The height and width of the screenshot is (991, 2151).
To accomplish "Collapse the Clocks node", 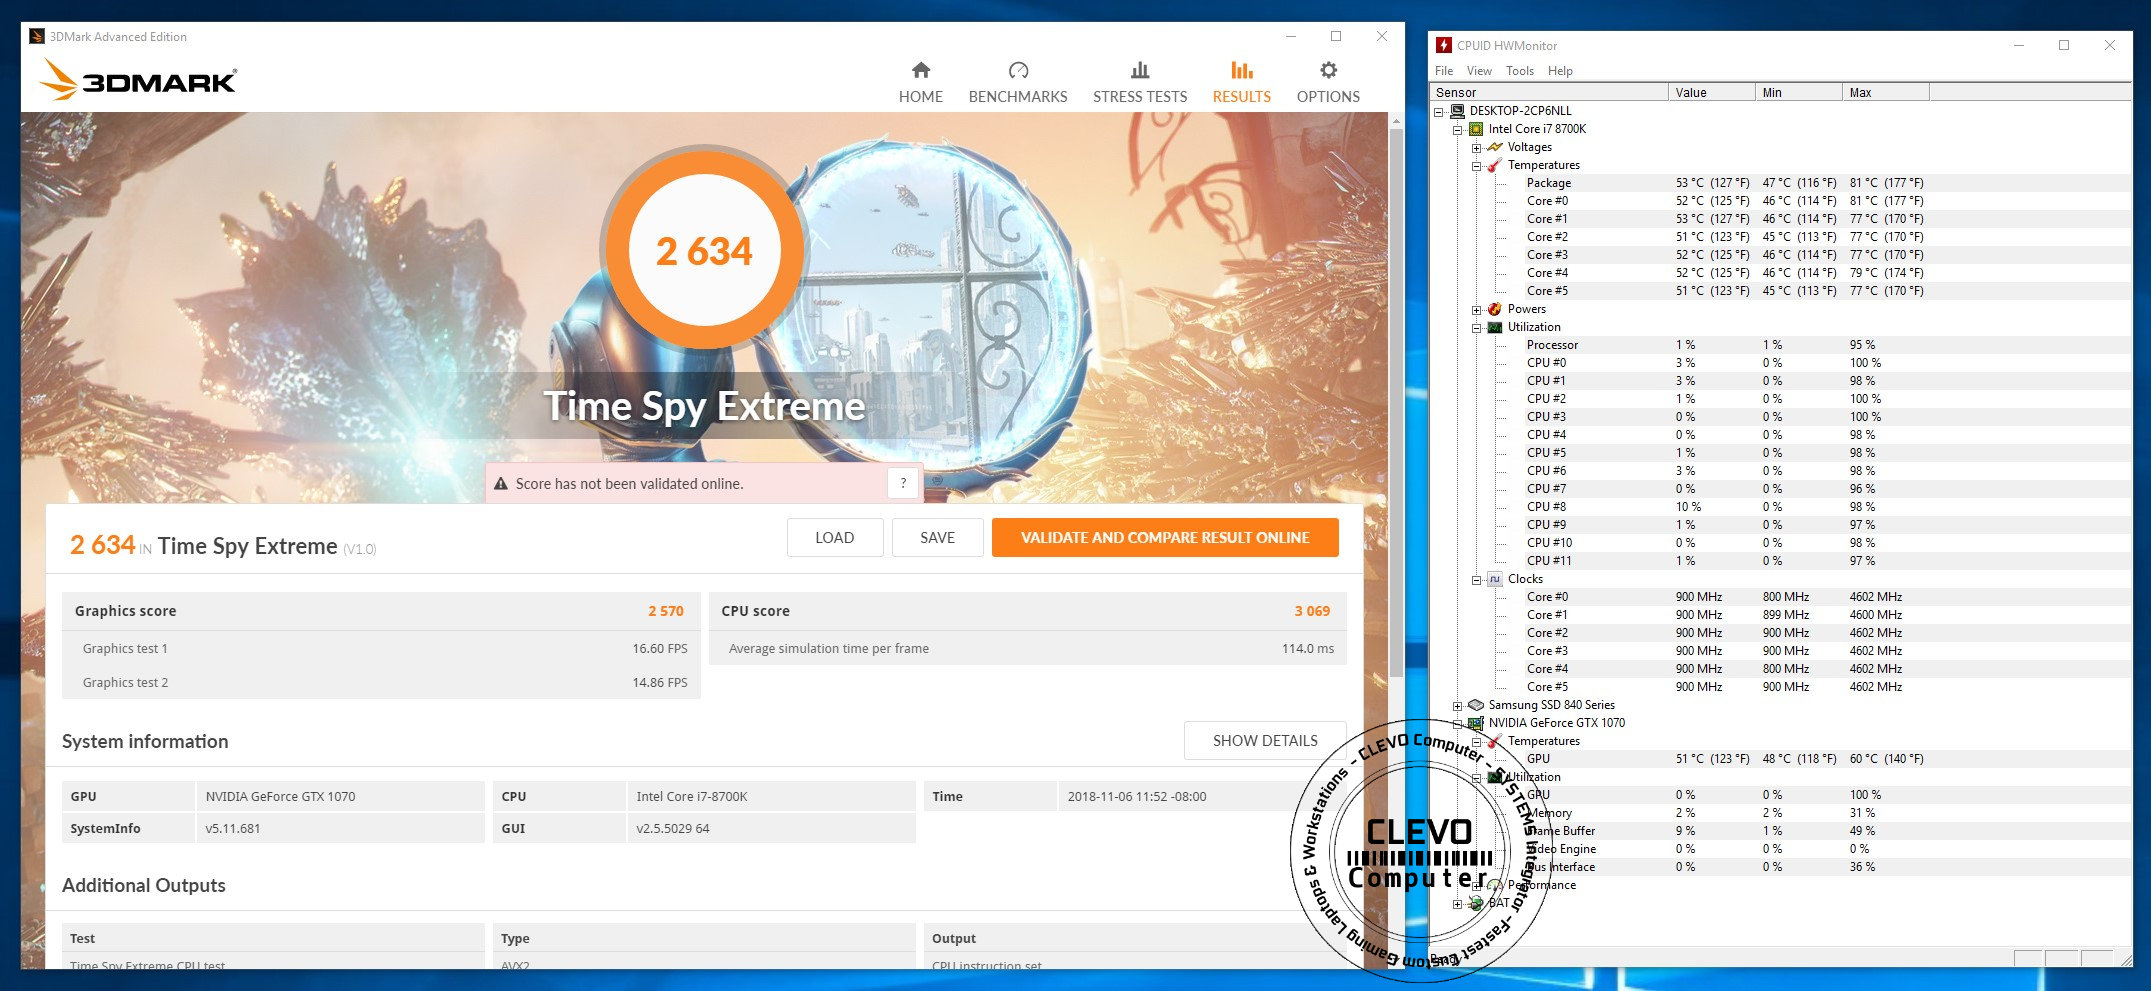I will (x=1477, y=579).
